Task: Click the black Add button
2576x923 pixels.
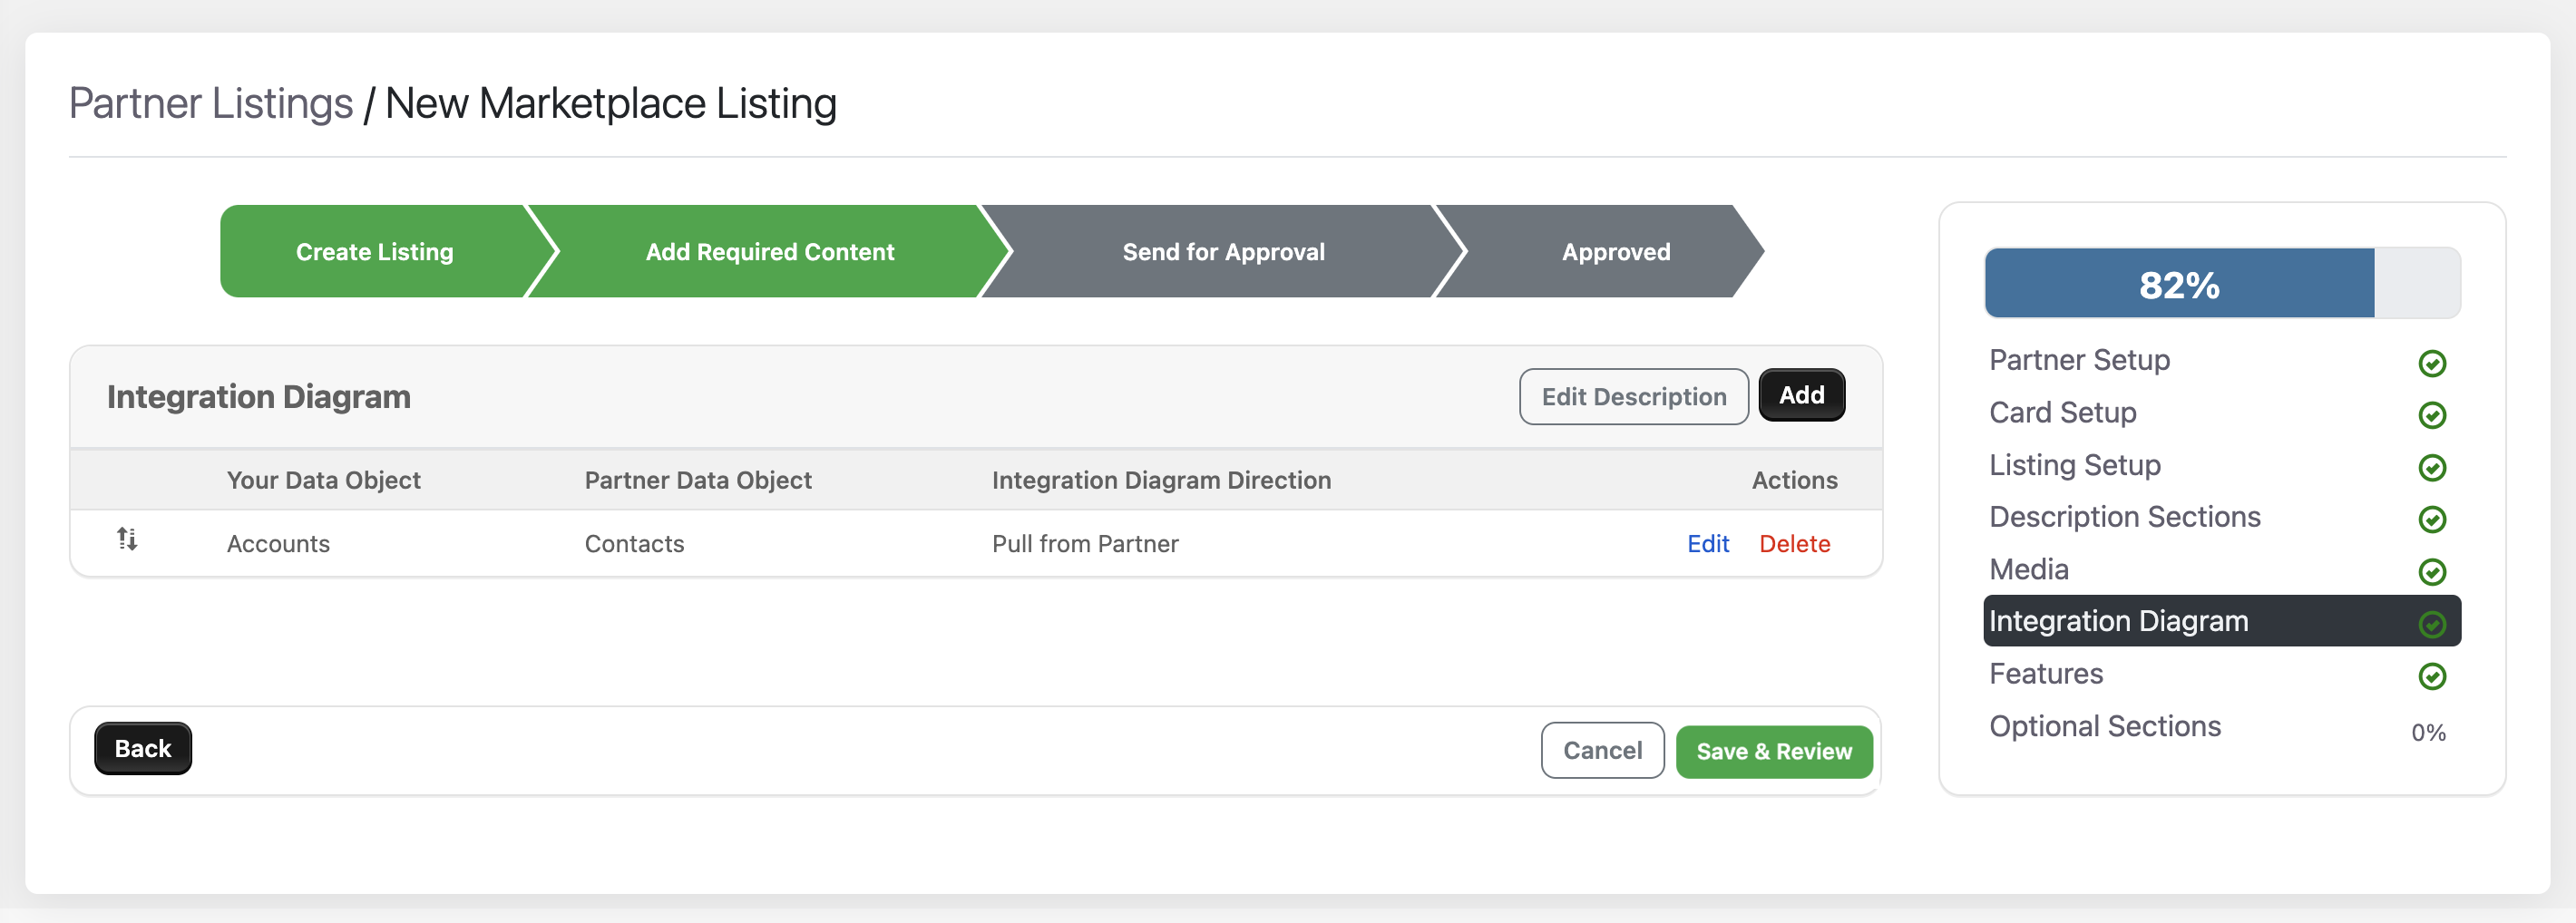Action: tap(1801, 395)
